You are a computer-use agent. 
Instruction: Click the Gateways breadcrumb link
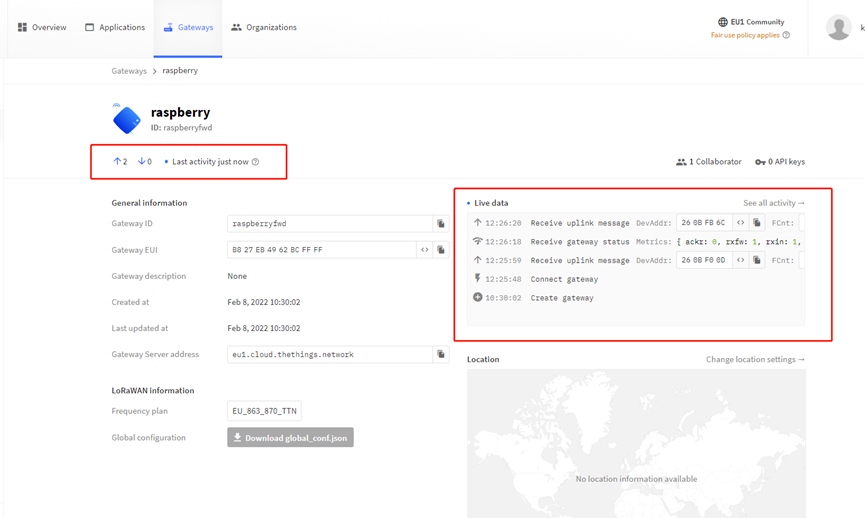129,71
